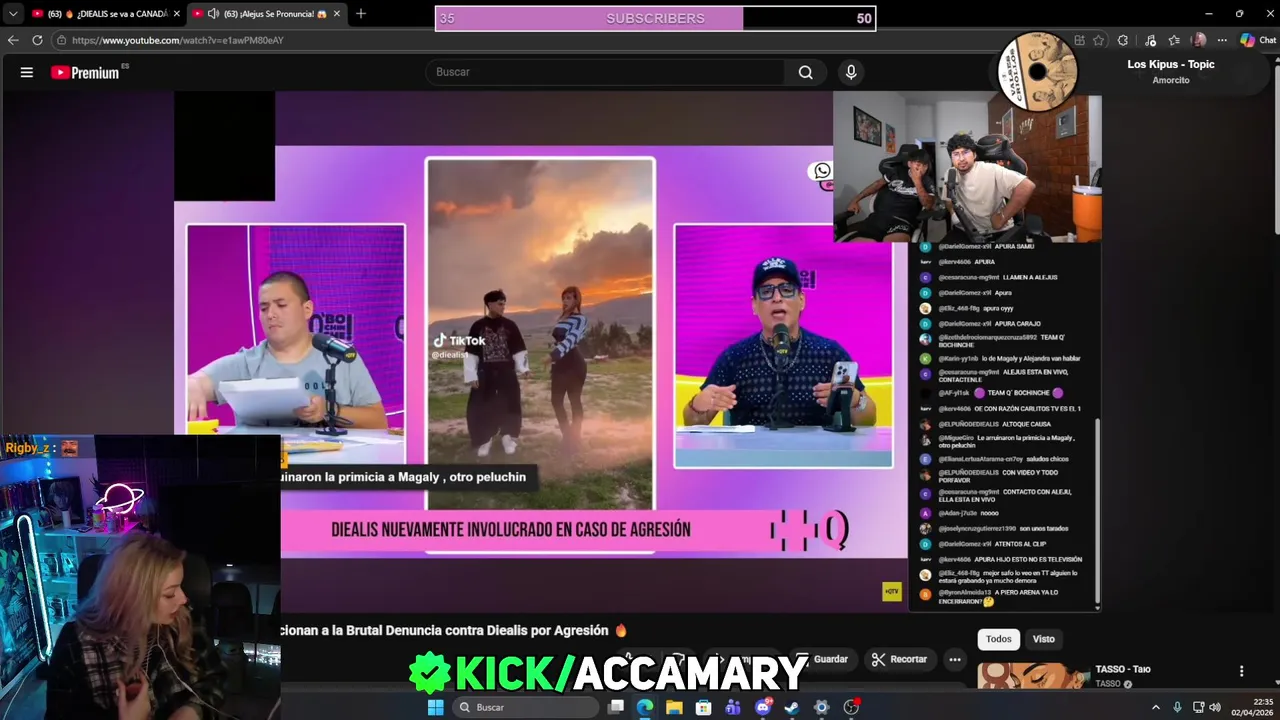The height and width of the screenshot is (720, 1280).
Task: Open the round app with red notification dot
Action: 851,707
